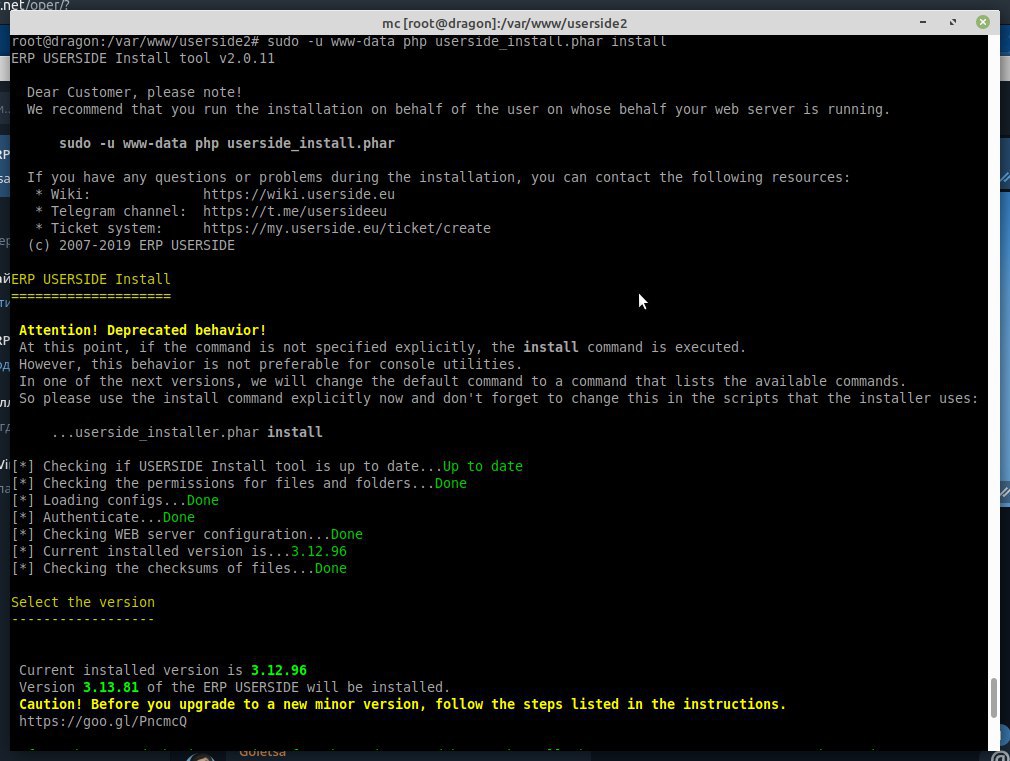1010x761 pixels.
Task: Click 'Checking the checksums of files' line
Action: coord(179,568)
